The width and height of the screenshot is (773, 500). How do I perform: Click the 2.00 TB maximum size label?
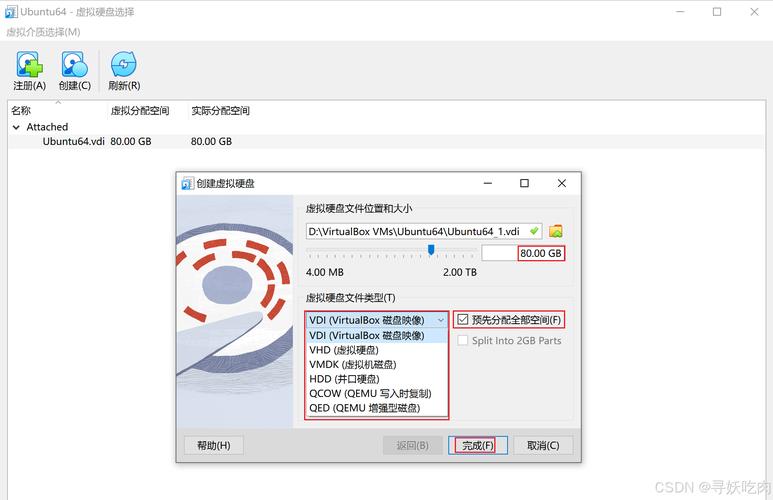[x=459, y=272]
